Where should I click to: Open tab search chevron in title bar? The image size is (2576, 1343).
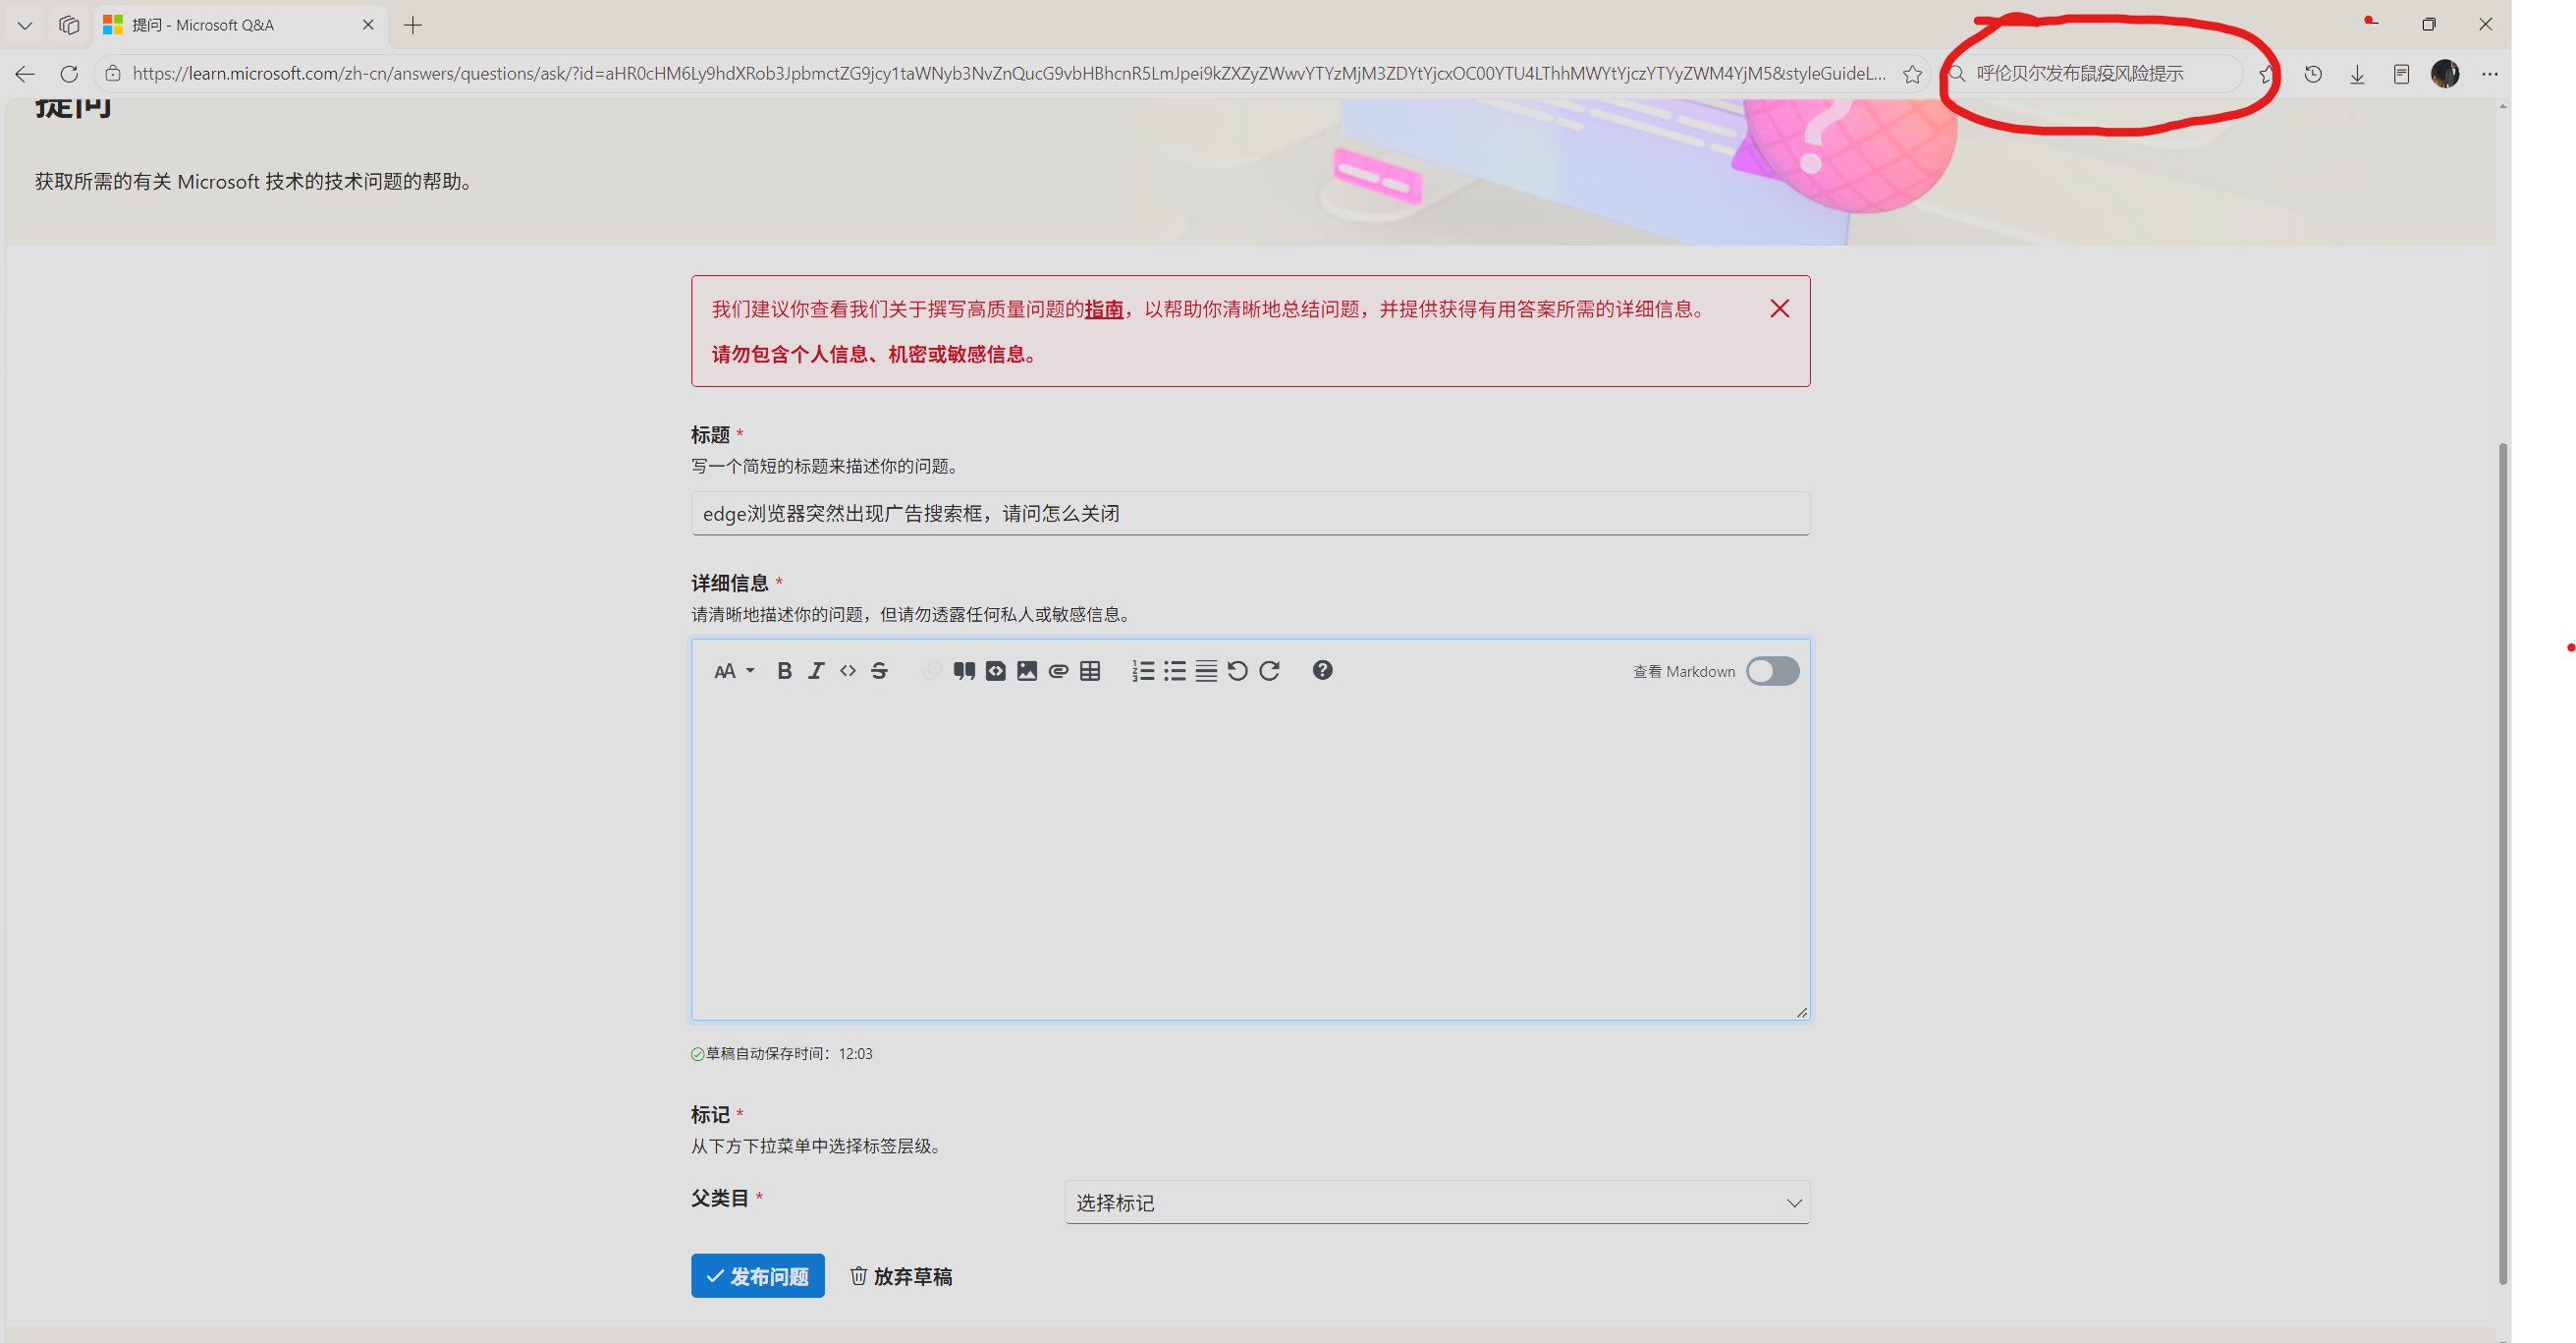(x=25, y=25)
